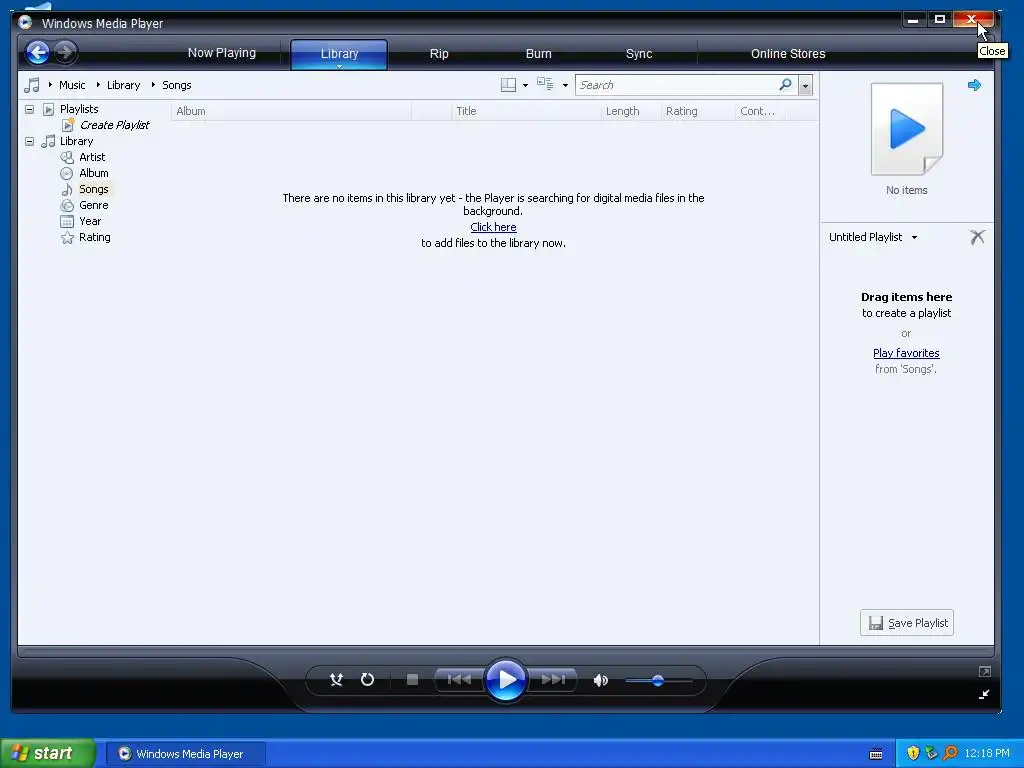Open the Music breadcrumb arrow

pyautogui.click(x=50, y=85)
